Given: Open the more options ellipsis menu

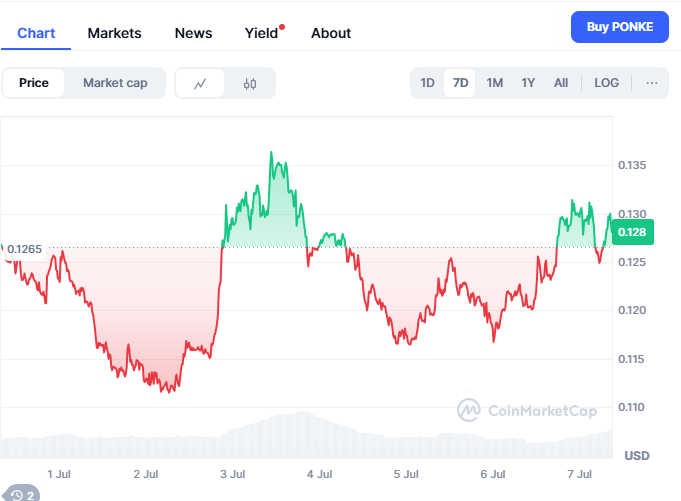Looking at the screenshot, I should pyautogui.click(x=652, y=83).
